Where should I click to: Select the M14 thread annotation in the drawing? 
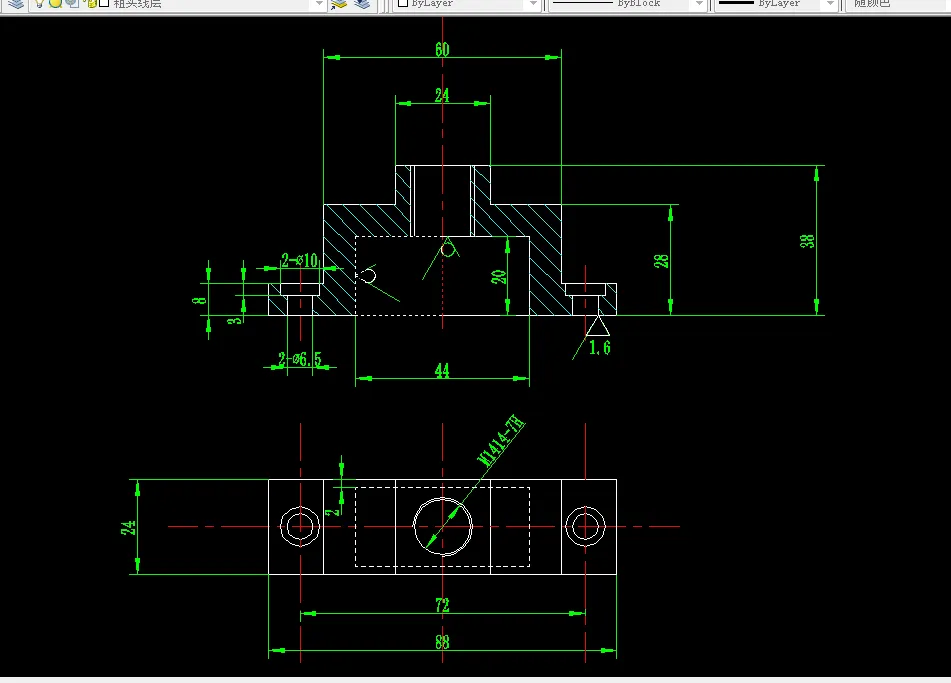[502, 440]
